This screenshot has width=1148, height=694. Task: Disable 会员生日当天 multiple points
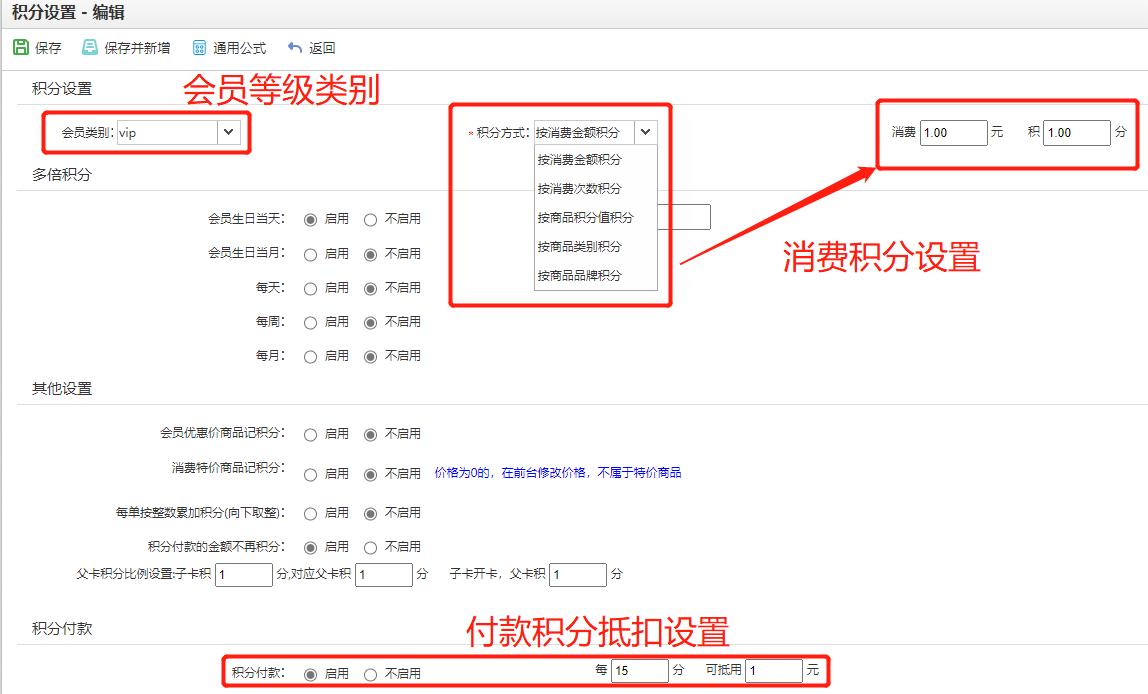371,219
